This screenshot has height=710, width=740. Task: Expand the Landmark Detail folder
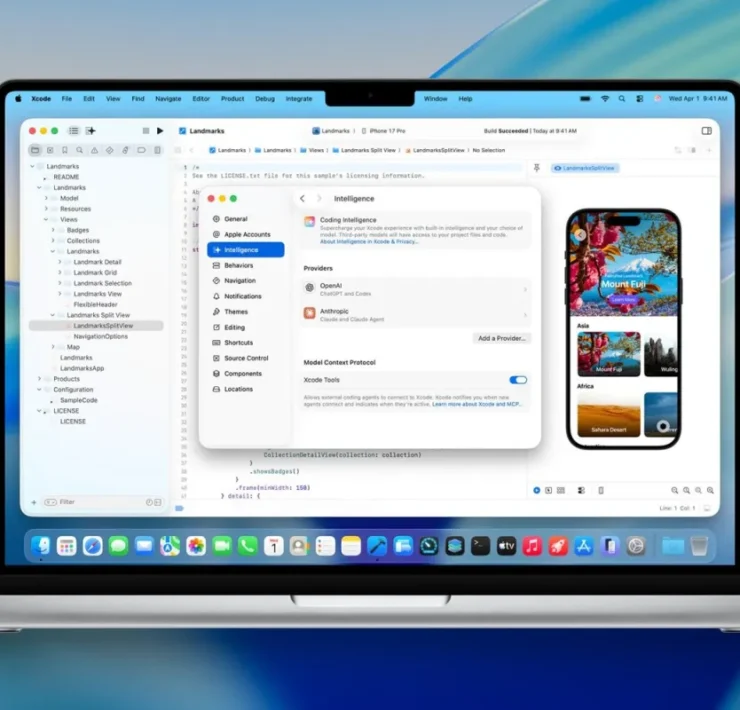pos(59,262)
